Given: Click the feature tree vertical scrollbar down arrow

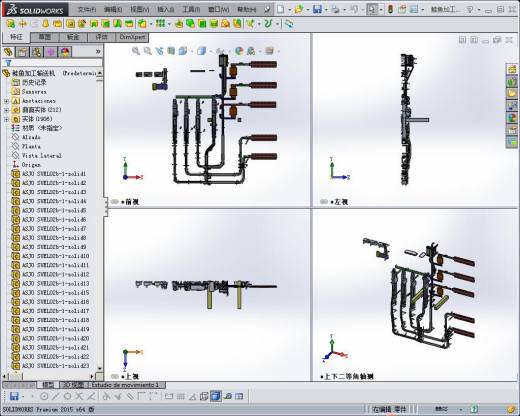Looking at the screenshot, I should (x=99, y=368).
